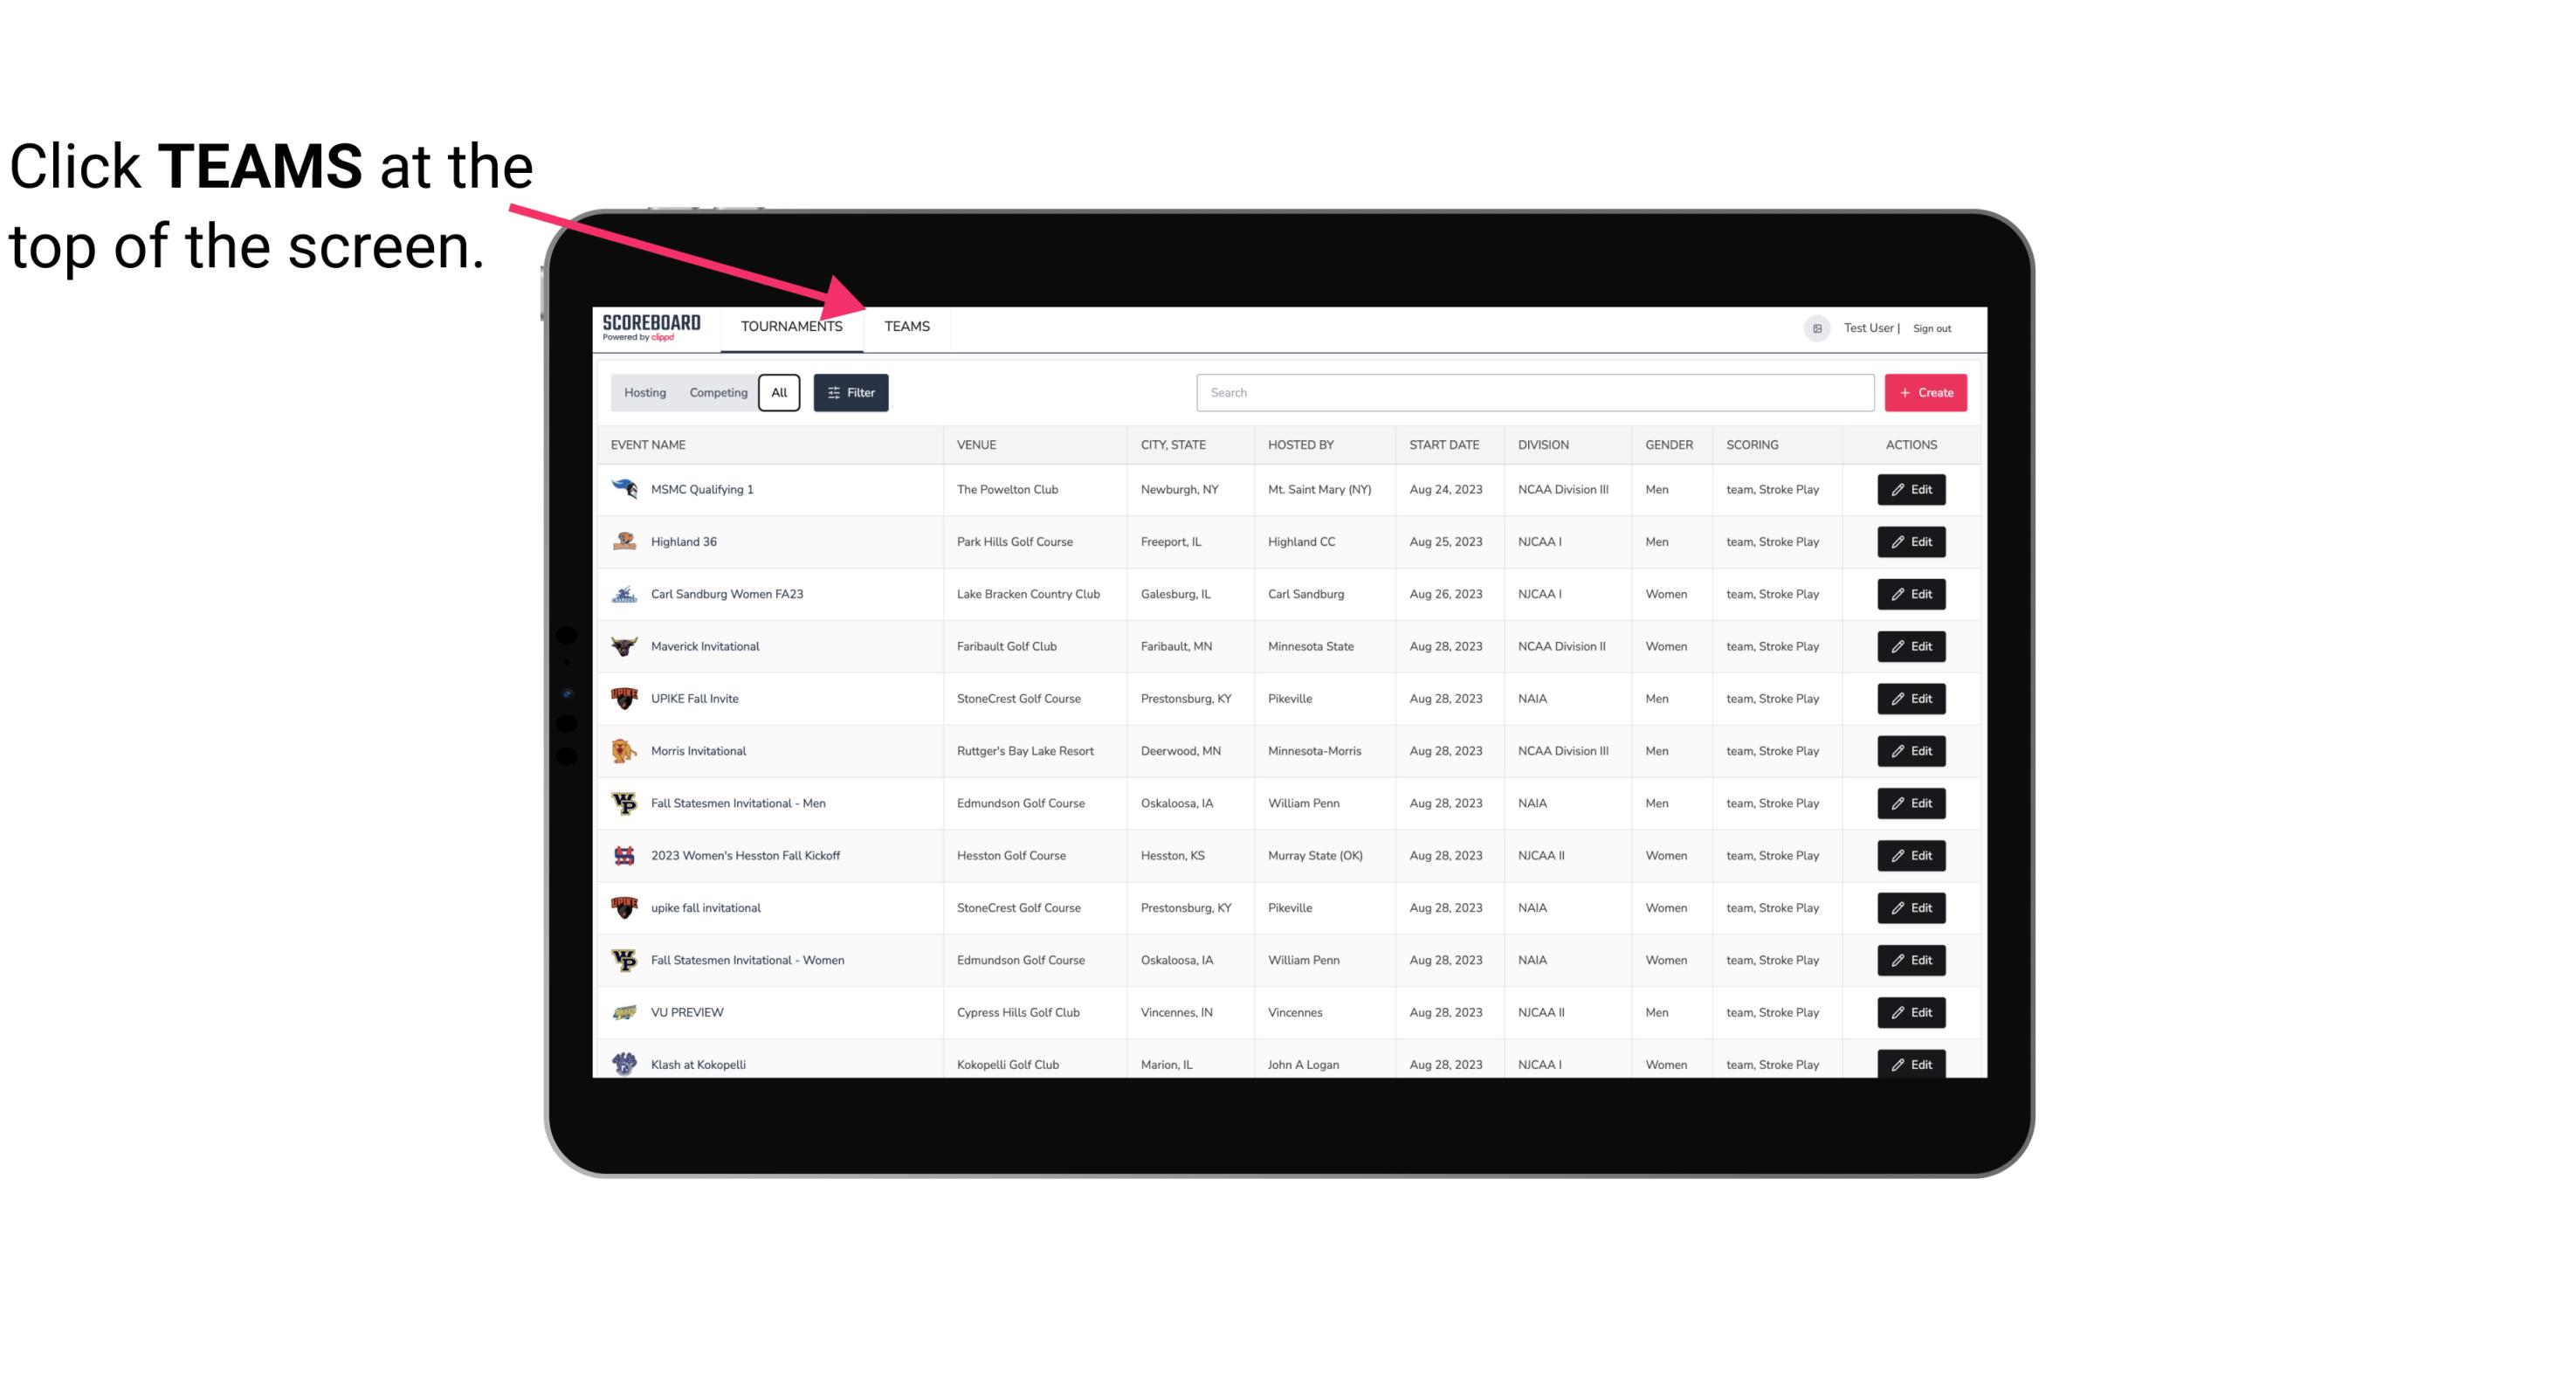Click Sign out link

click(x=1932, y=326)
